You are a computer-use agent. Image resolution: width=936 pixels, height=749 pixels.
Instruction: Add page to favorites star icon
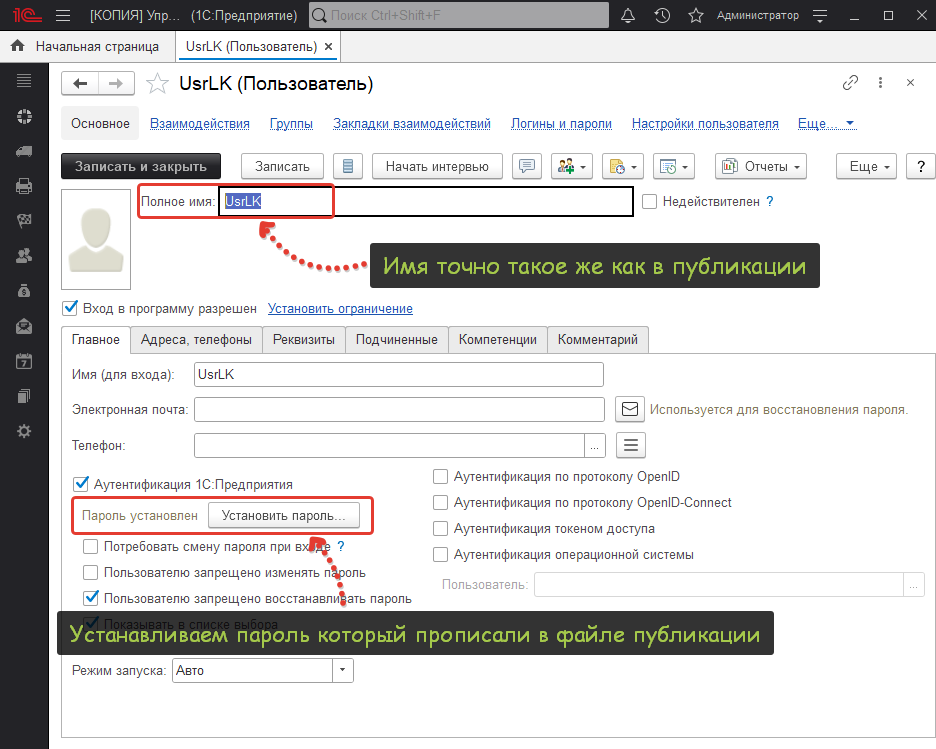pyautogui.click(x=157, y=84)
